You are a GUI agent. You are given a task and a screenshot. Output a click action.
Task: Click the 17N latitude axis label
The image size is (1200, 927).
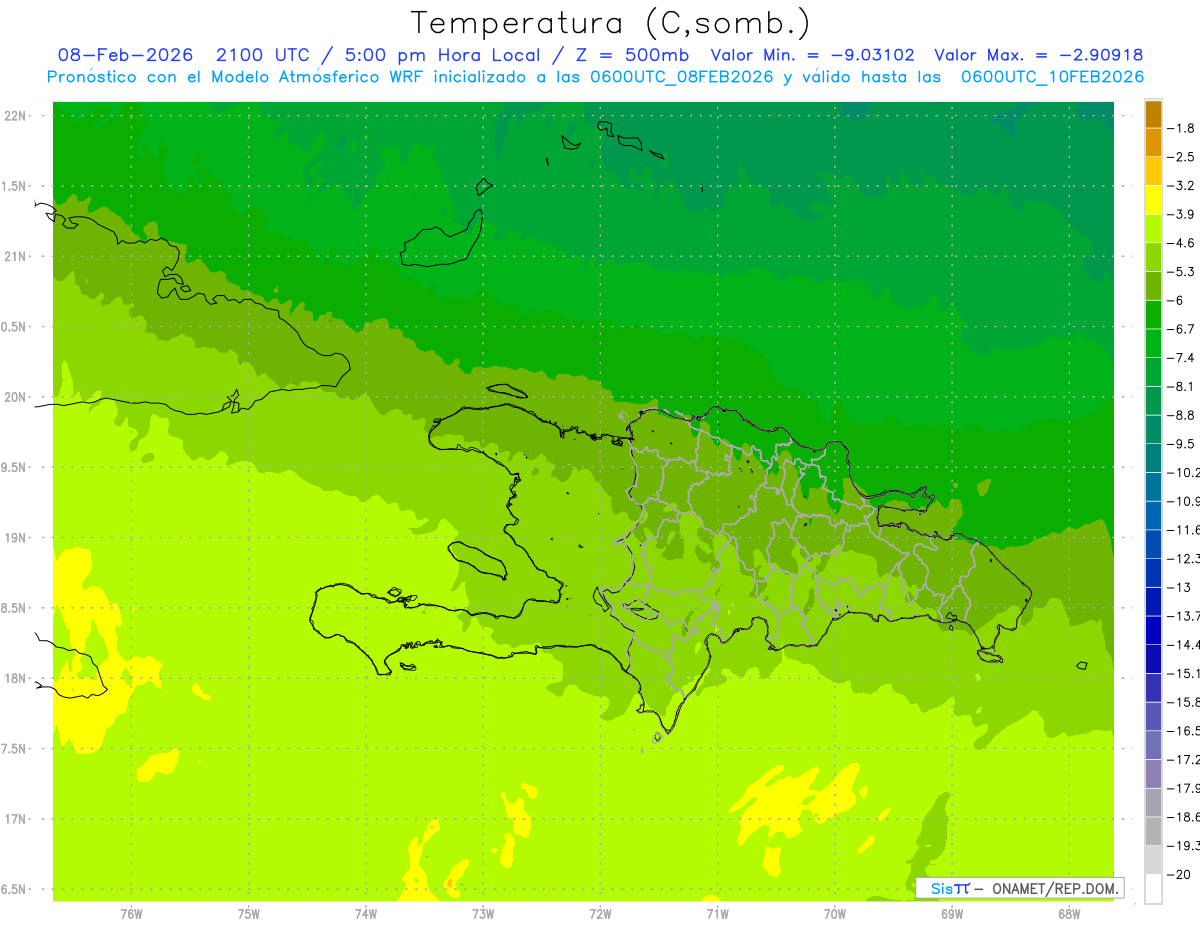(x=16, y=819)
